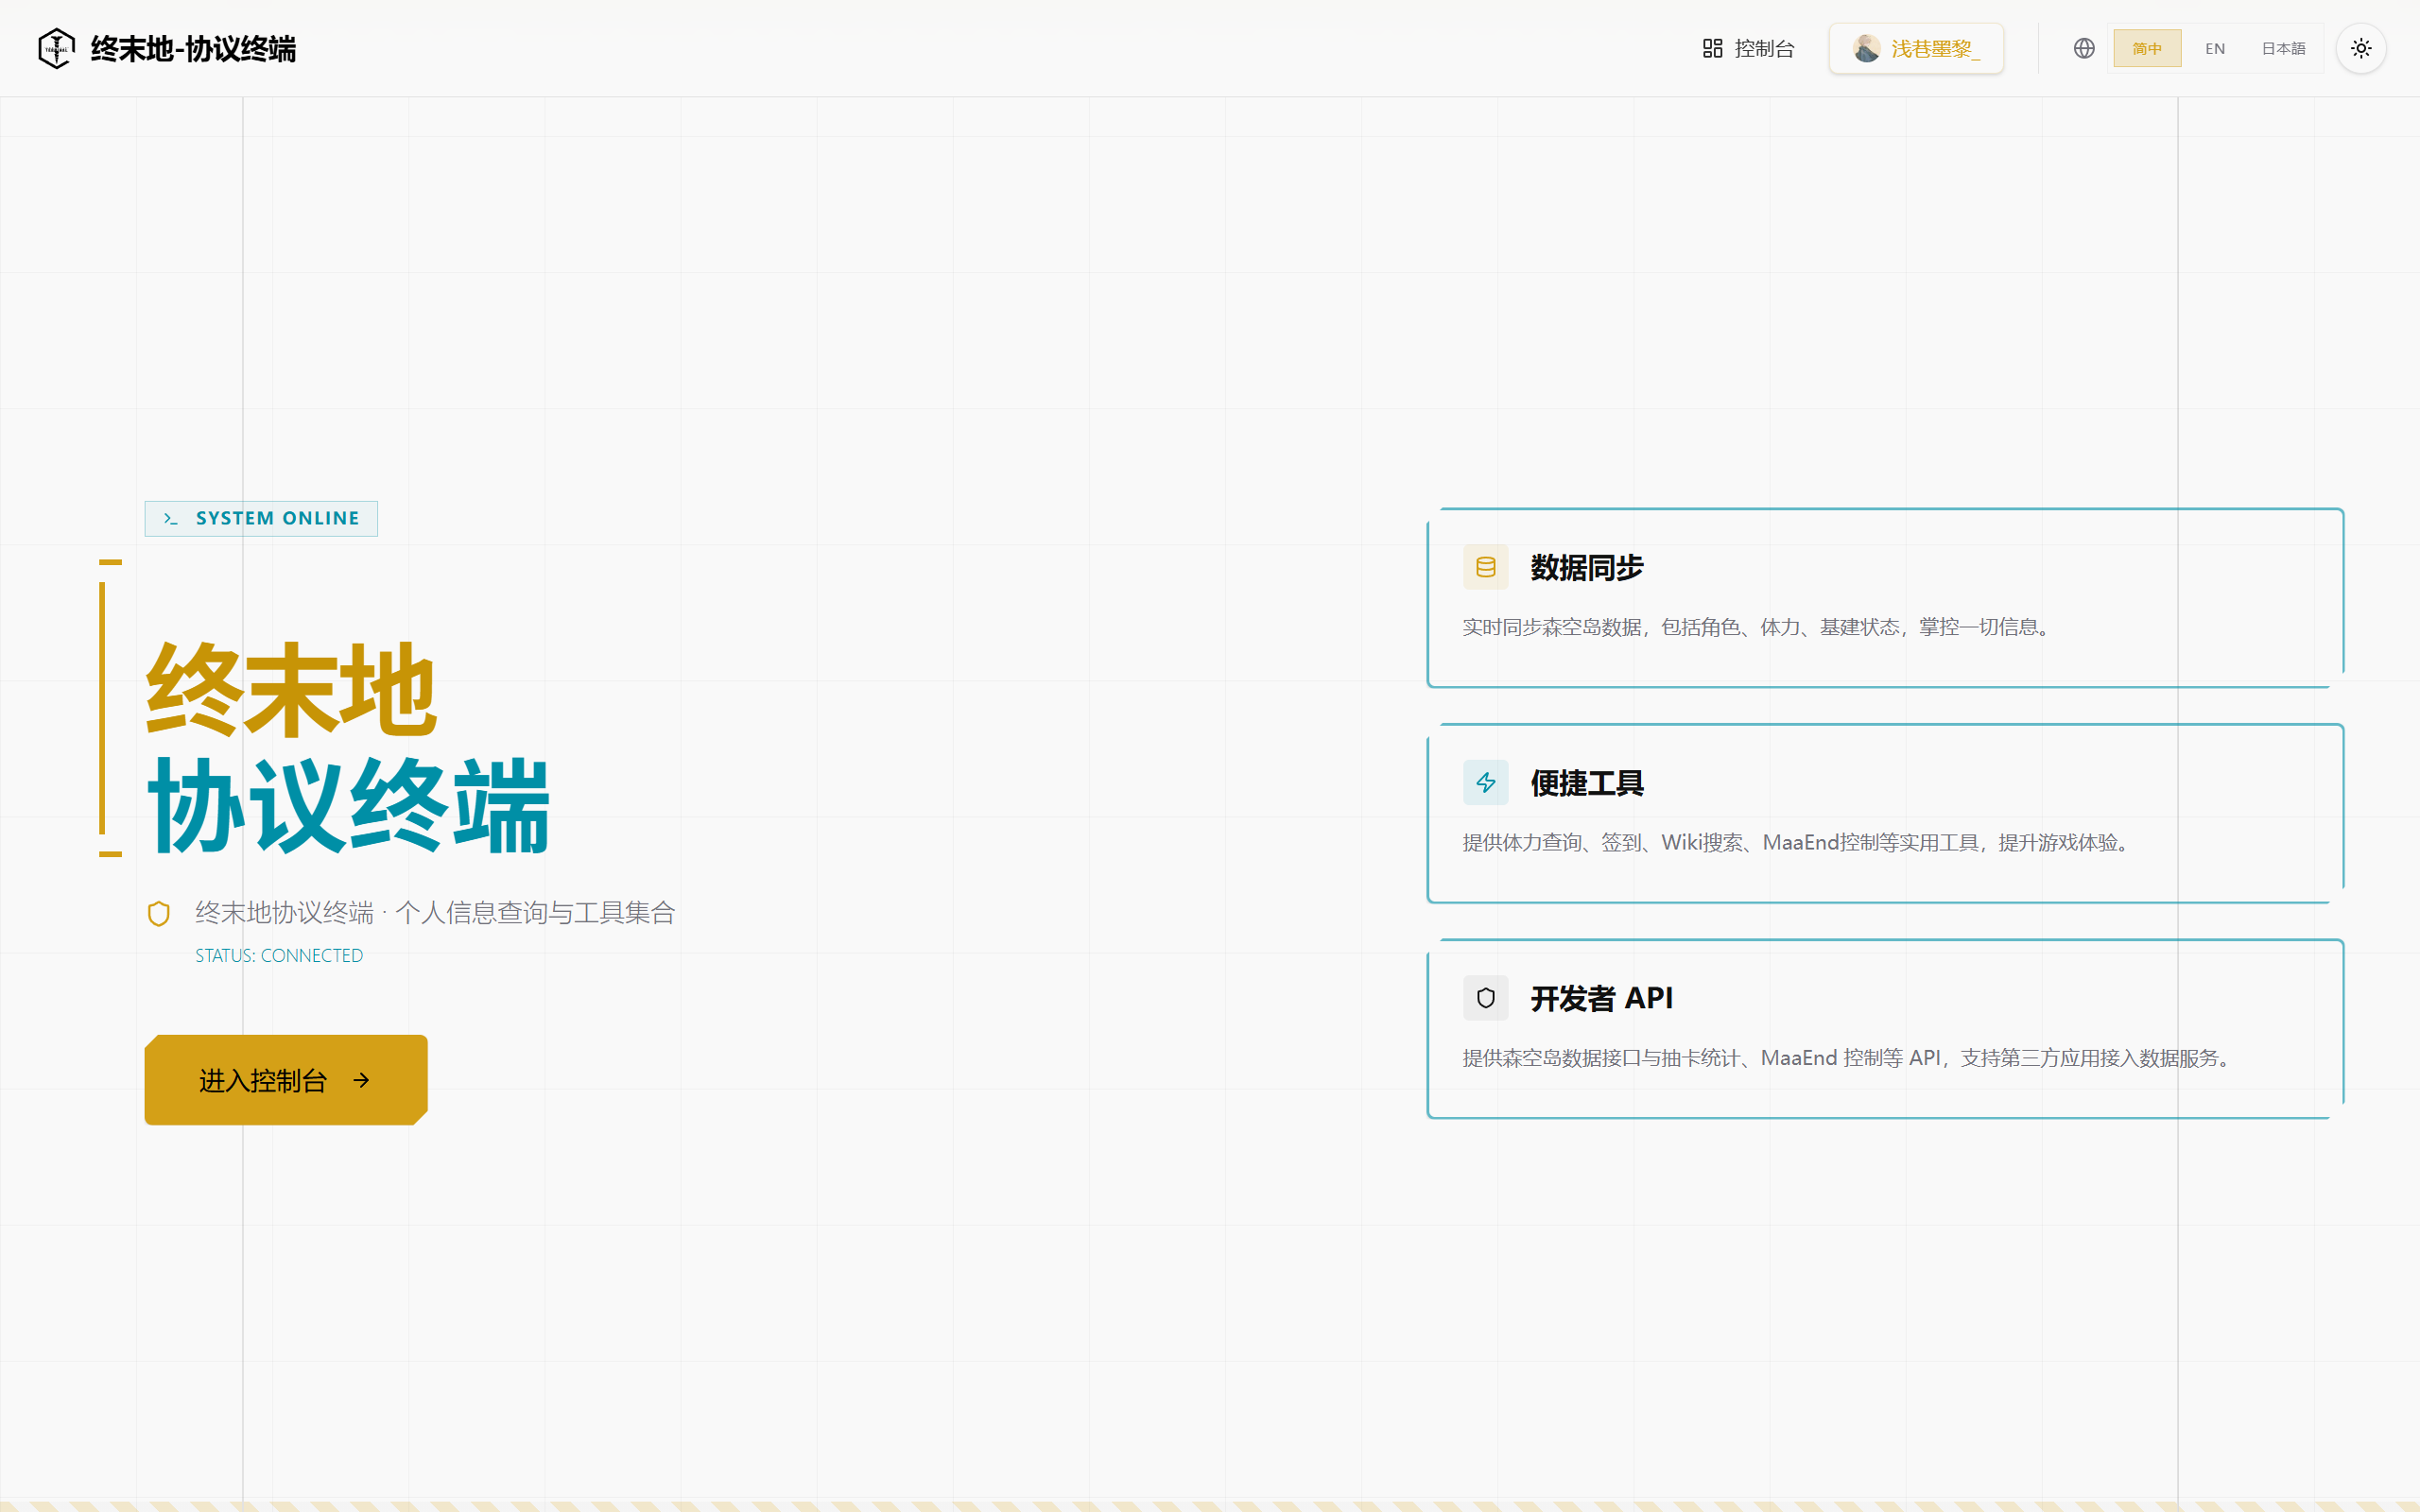Open the 终末地-协议终端 site title
Viewport: 2420px width, 1512px height.
tap(193, 49)
